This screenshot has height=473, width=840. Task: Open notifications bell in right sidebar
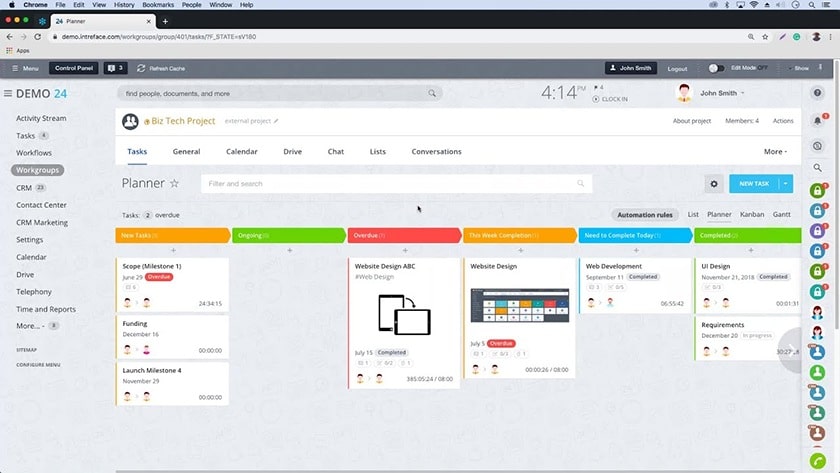[818, 121]
